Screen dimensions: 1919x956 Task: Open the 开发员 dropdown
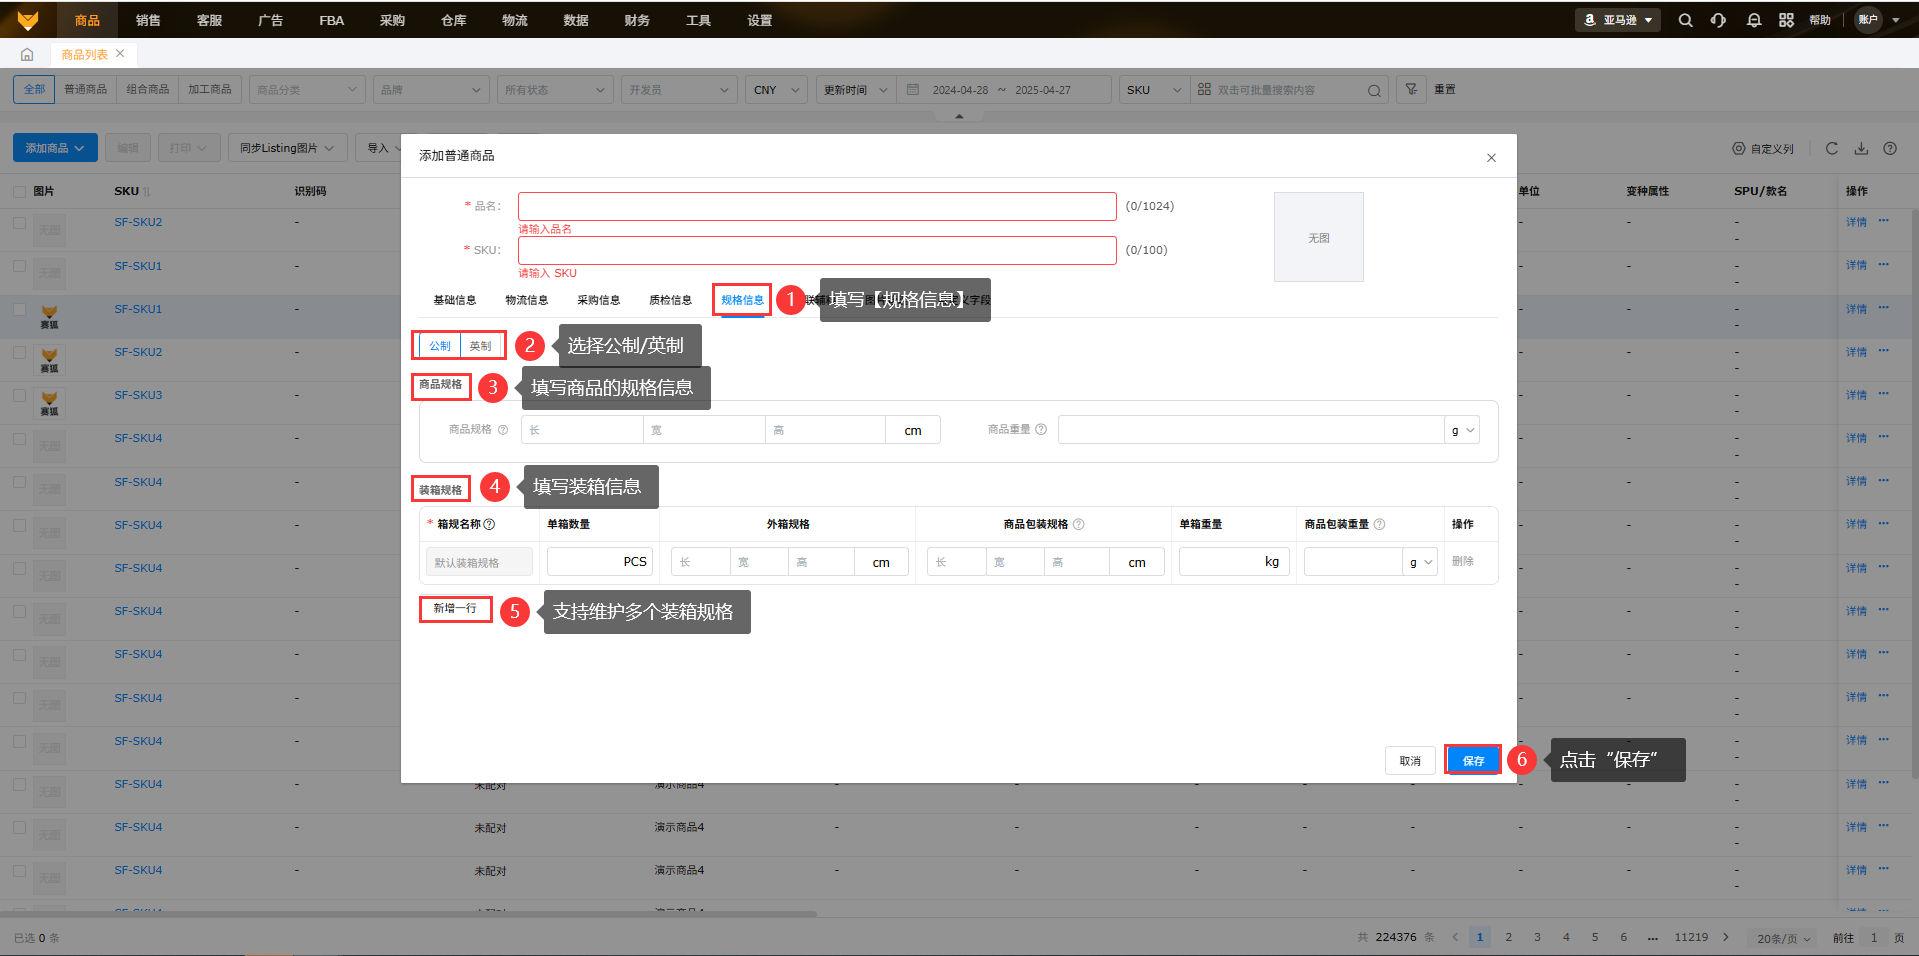click(678, 90)
